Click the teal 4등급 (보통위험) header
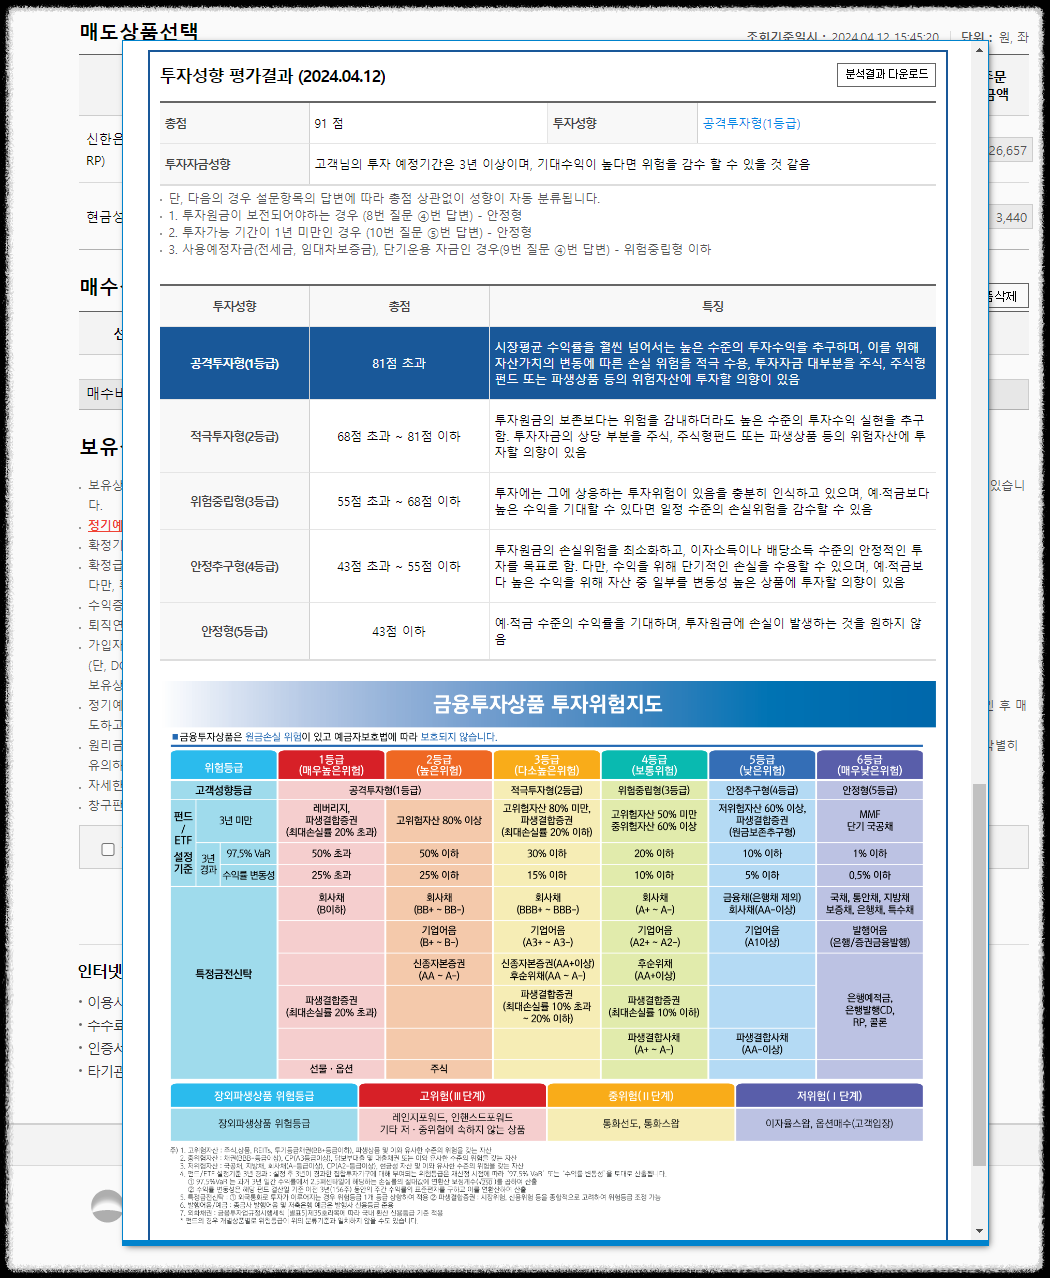The height and width of the screenshot is (1278, 1050). [654, 765]
